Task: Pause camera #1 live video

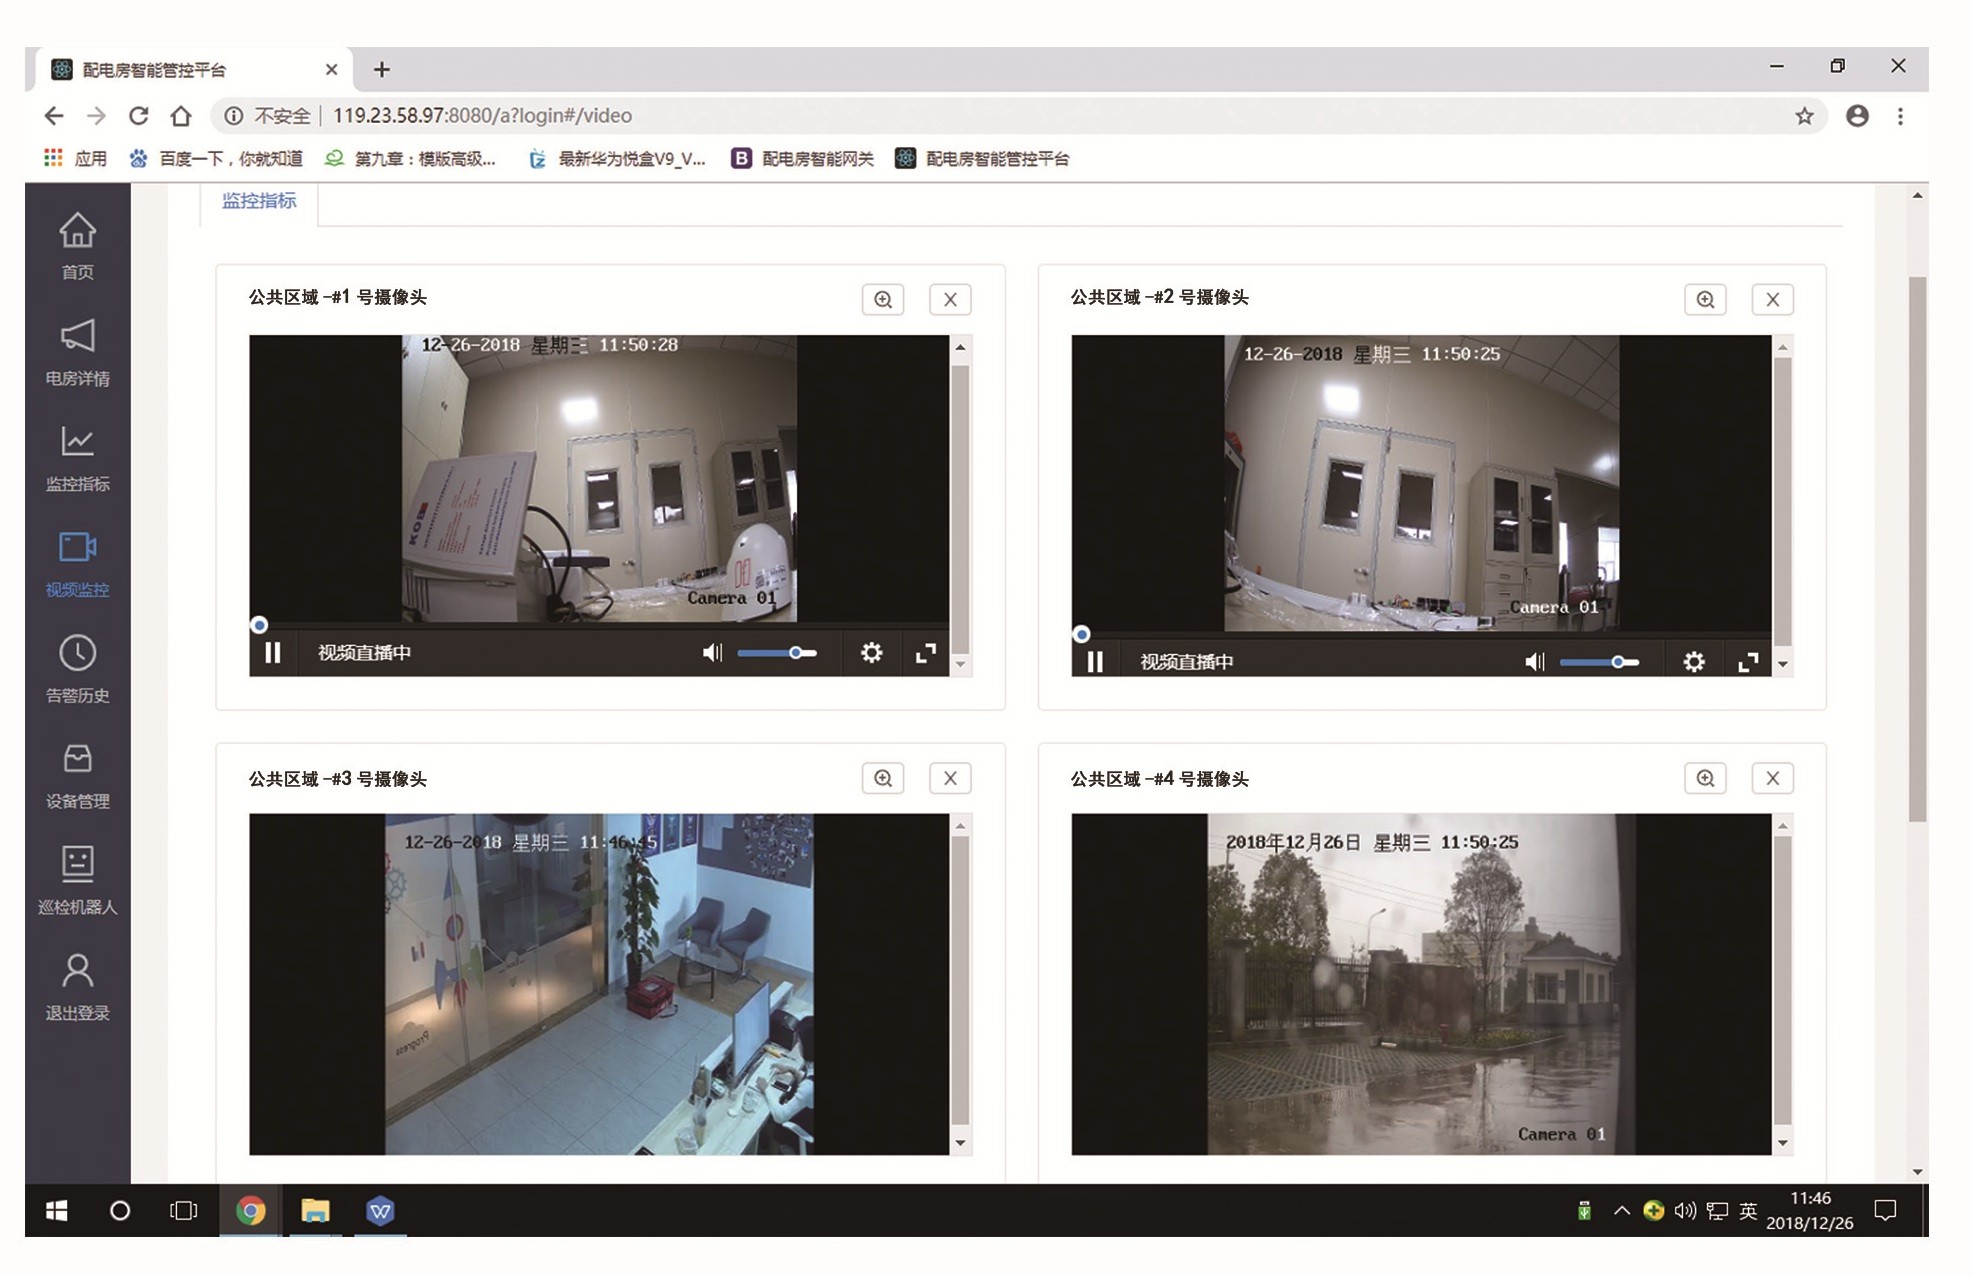Action: pyautogui.click(x=272, y=653)
